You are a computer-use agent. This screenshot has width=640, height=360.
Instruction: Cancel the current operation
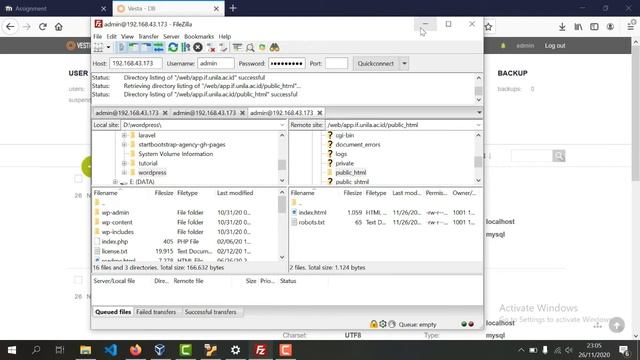[x=198, y=48]
